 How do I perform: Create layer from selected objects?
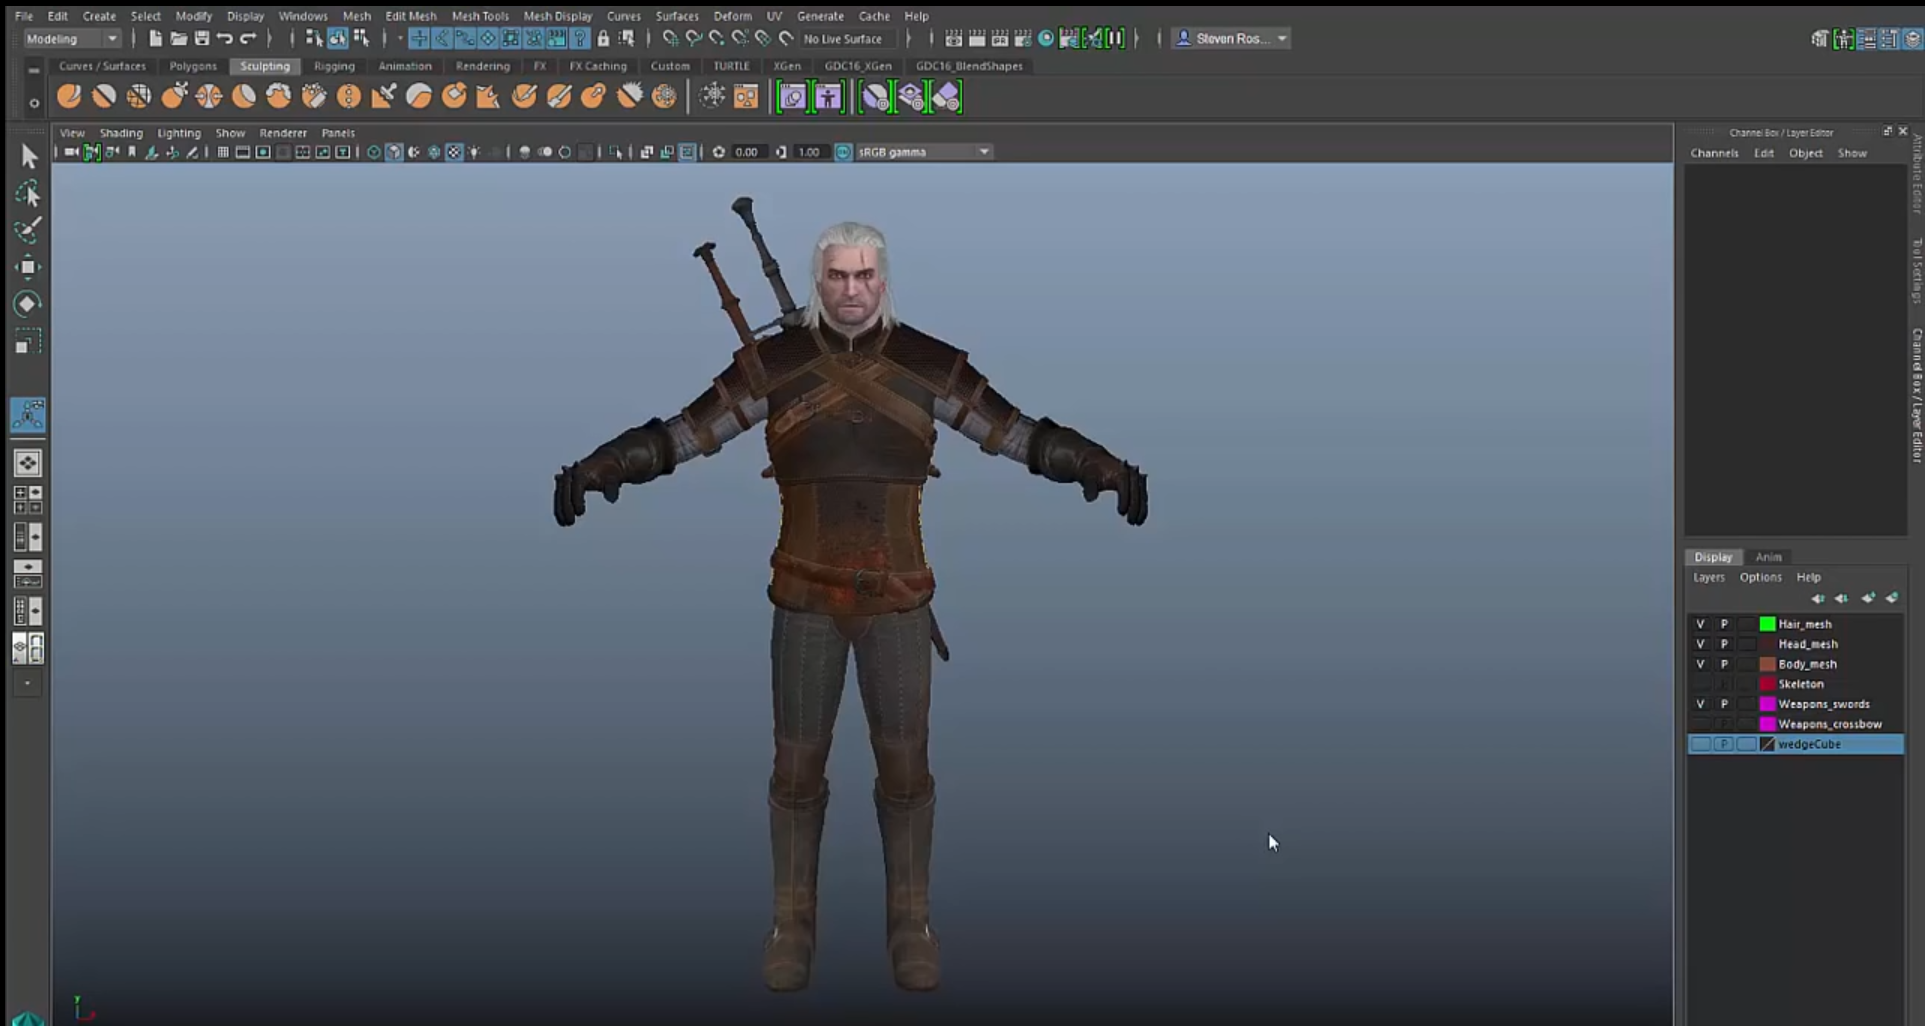coord(1891,598)
